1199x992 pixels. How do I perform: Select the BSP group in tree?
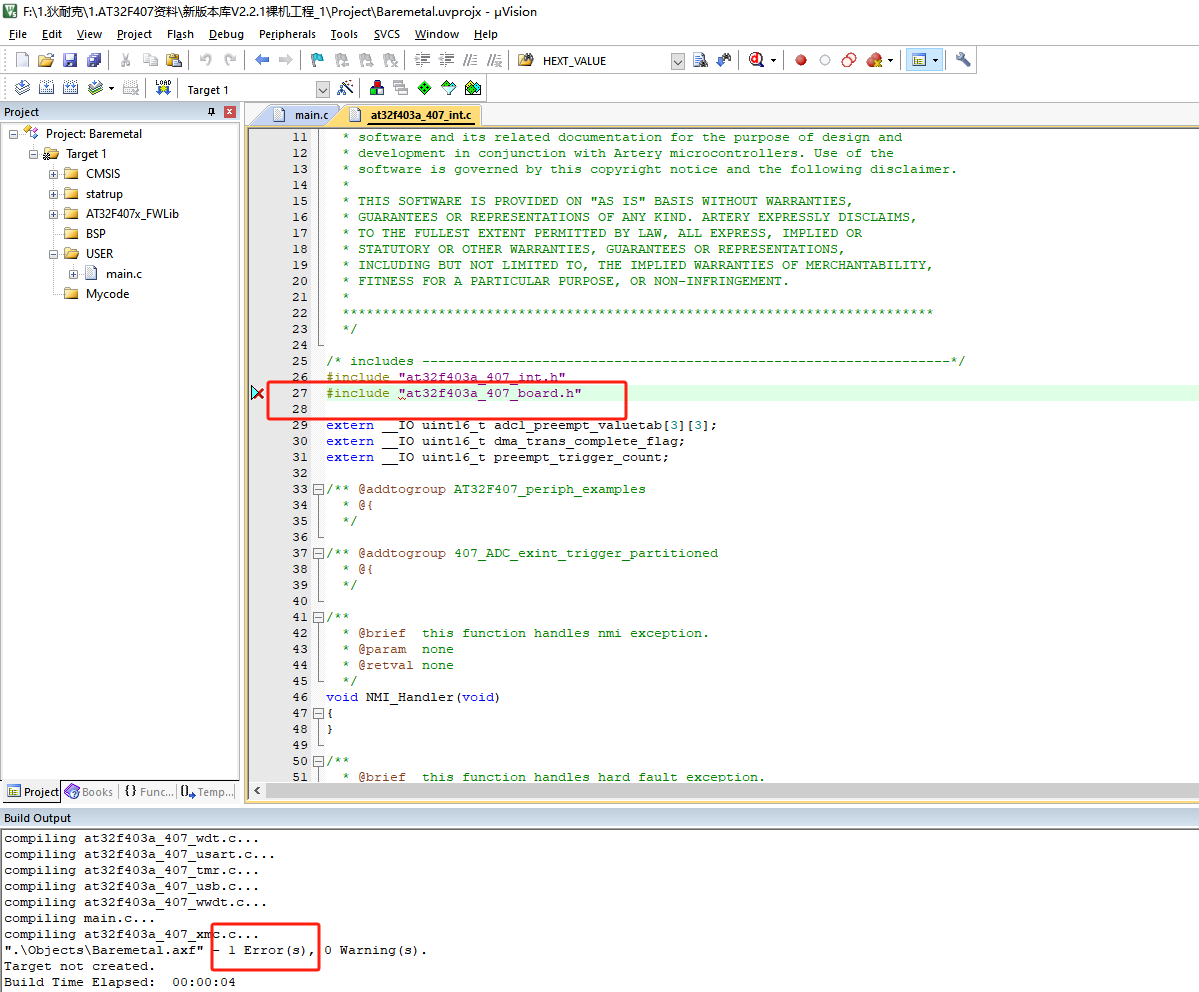[96, 234]
